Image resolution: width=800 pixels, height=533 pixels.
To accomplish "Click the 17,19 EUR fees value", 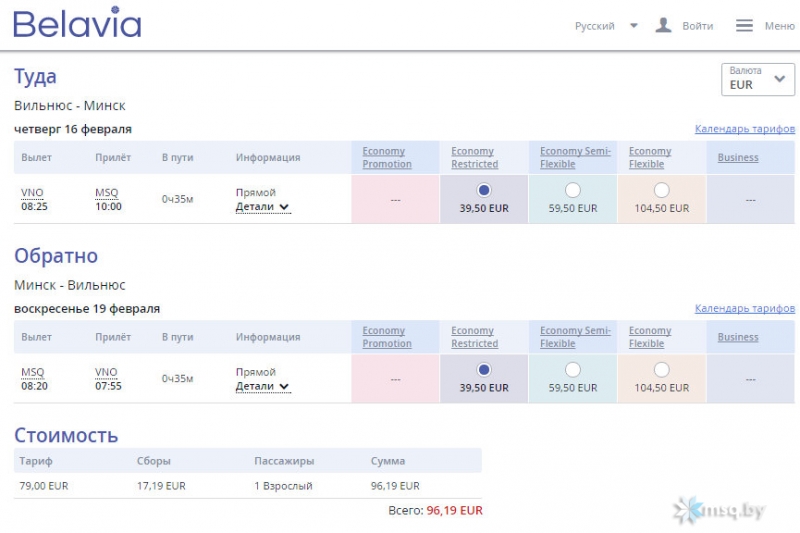I will point(161,486).
